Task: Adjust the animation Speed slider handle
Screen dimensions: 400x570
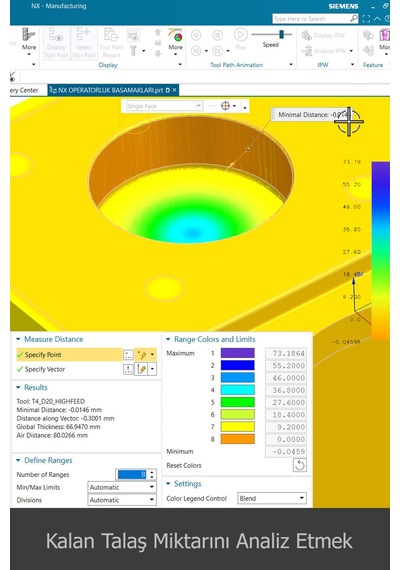Action: (x=281, y=34)
